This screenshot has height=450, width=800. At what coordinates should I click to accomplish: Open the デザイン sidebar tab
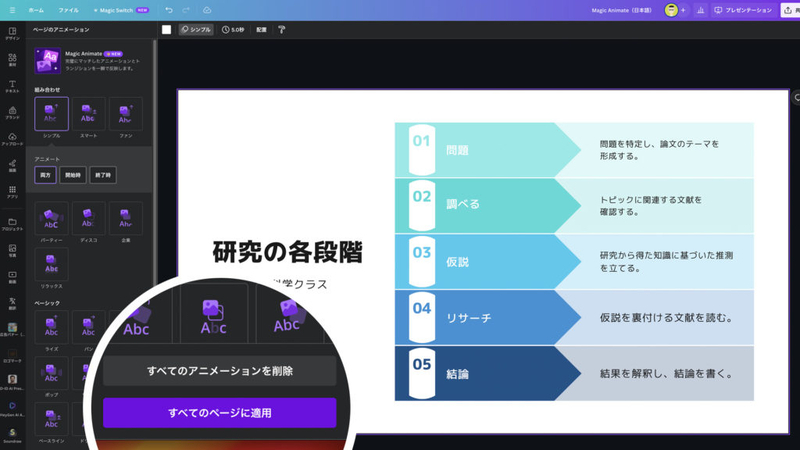point(12,34)
